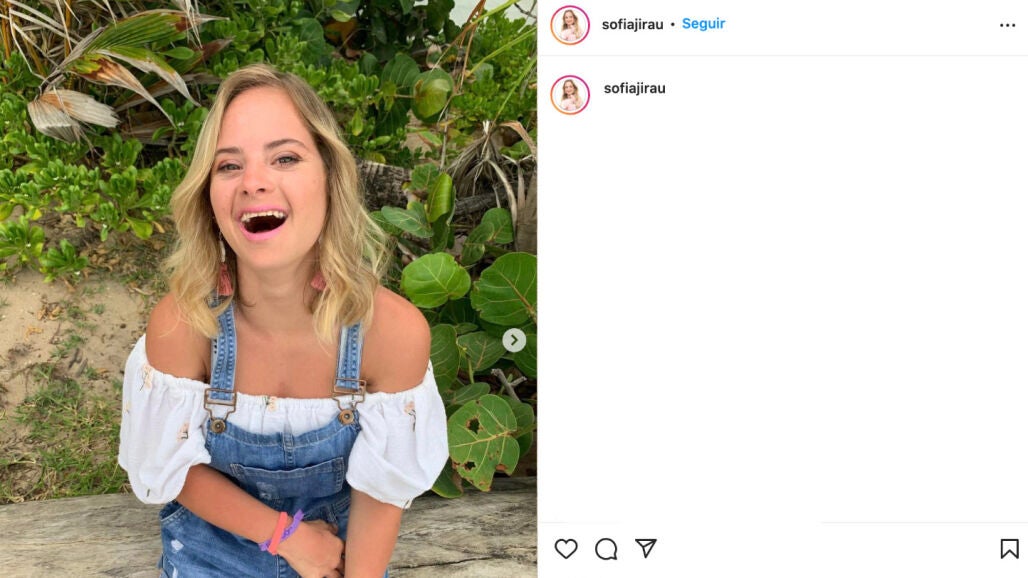This screenshot has height=578, width=1028.
Task: Follow the account via Seguir
Action: coord(703,24)
